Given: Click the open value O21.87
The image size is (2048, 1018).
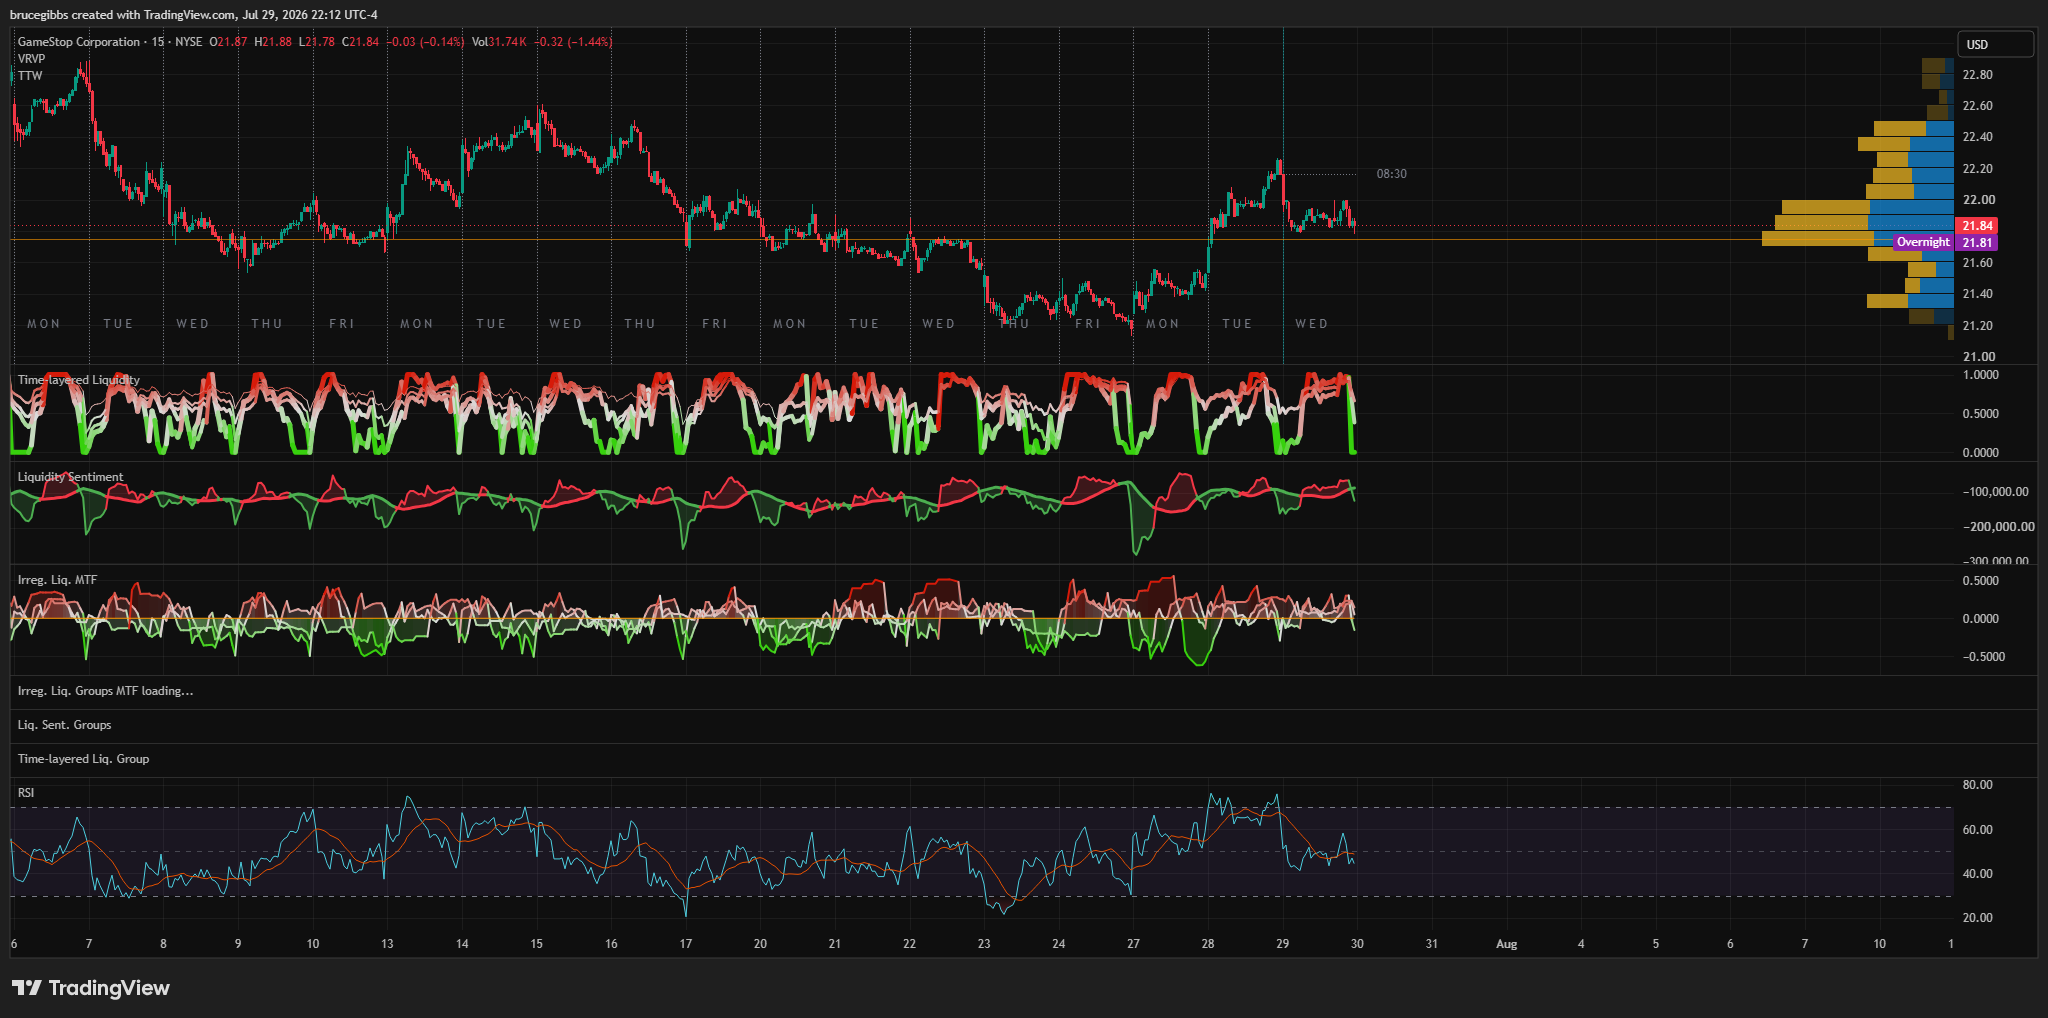Looking at the screenshot, I should coord(228,42).
